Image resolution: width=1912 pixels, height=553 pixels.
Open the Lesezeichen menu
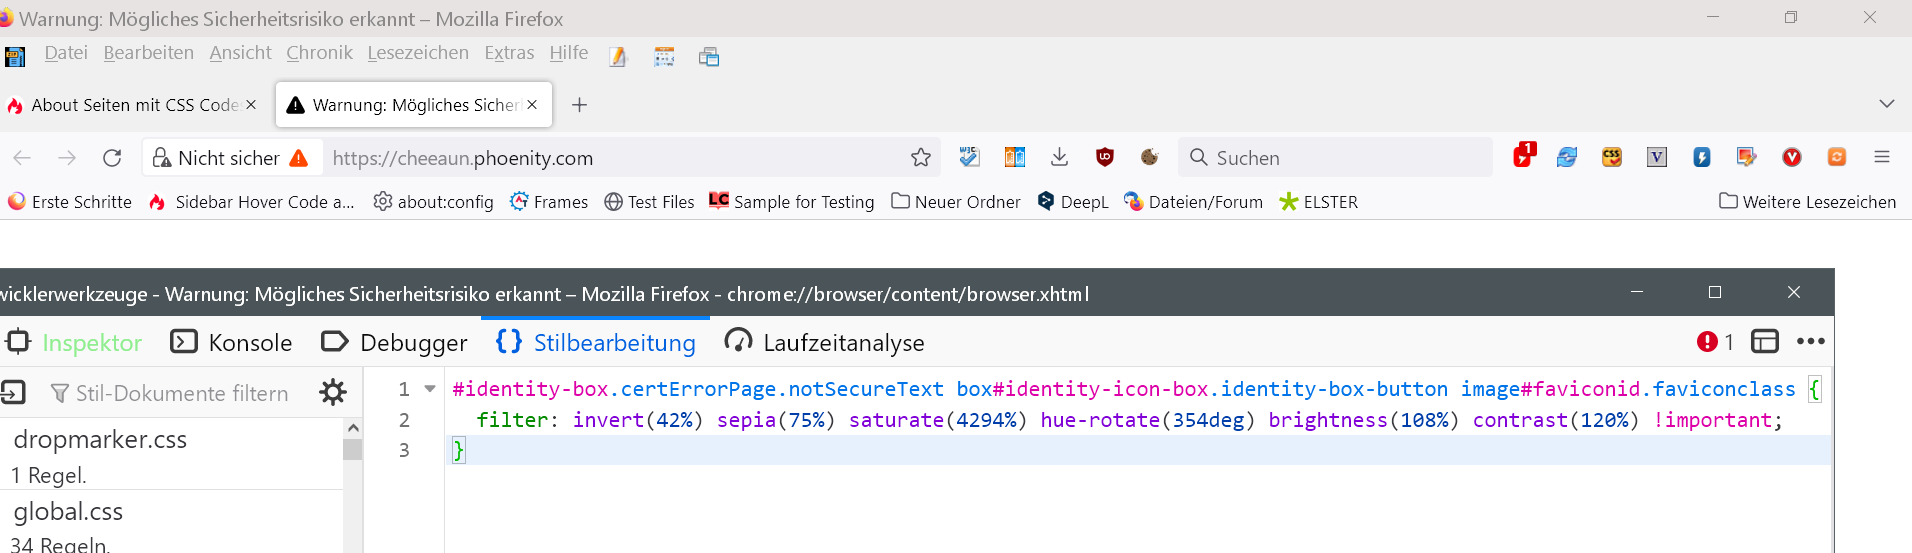point(417,53)
